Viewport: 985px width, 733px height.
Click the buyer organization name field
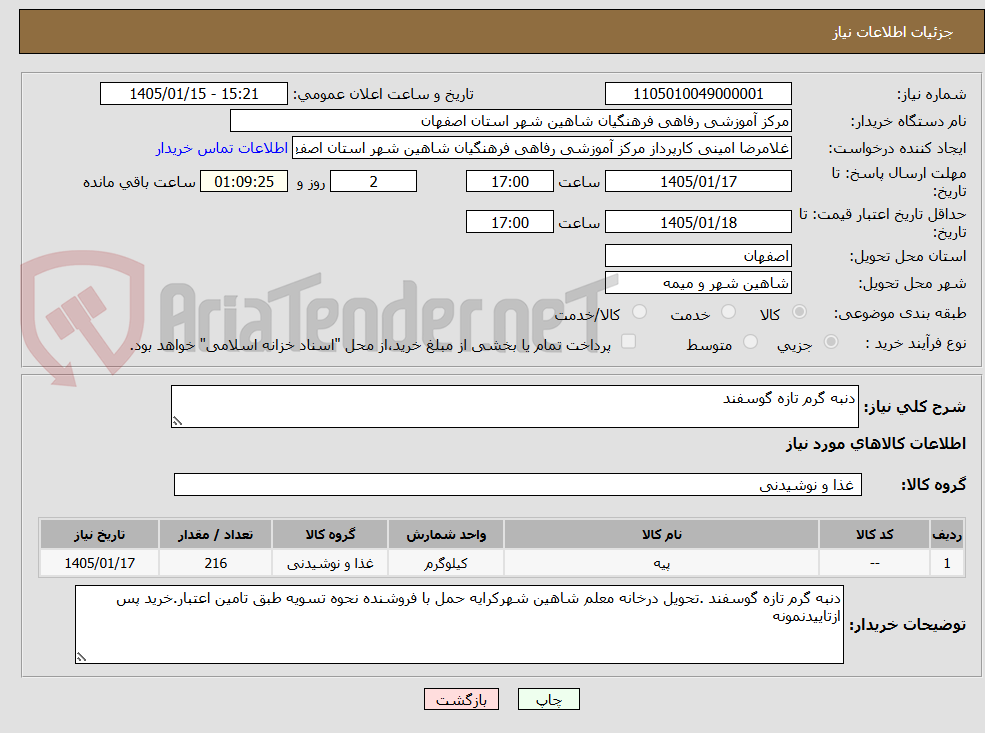coord(510,121)
